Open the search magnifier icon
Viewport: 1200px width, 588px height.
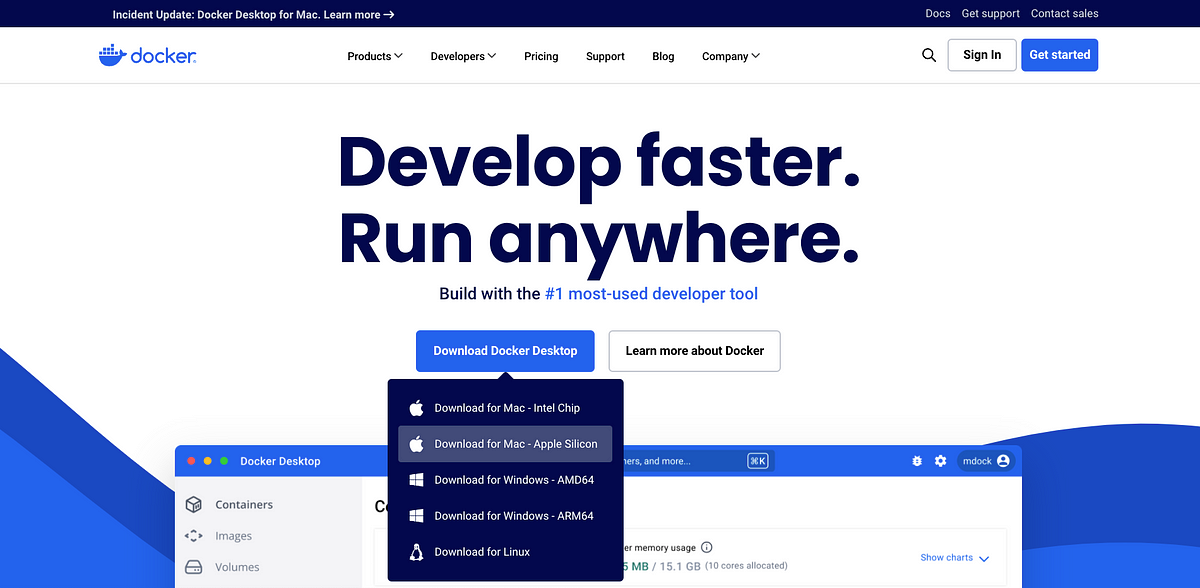[x=929, y=55]
